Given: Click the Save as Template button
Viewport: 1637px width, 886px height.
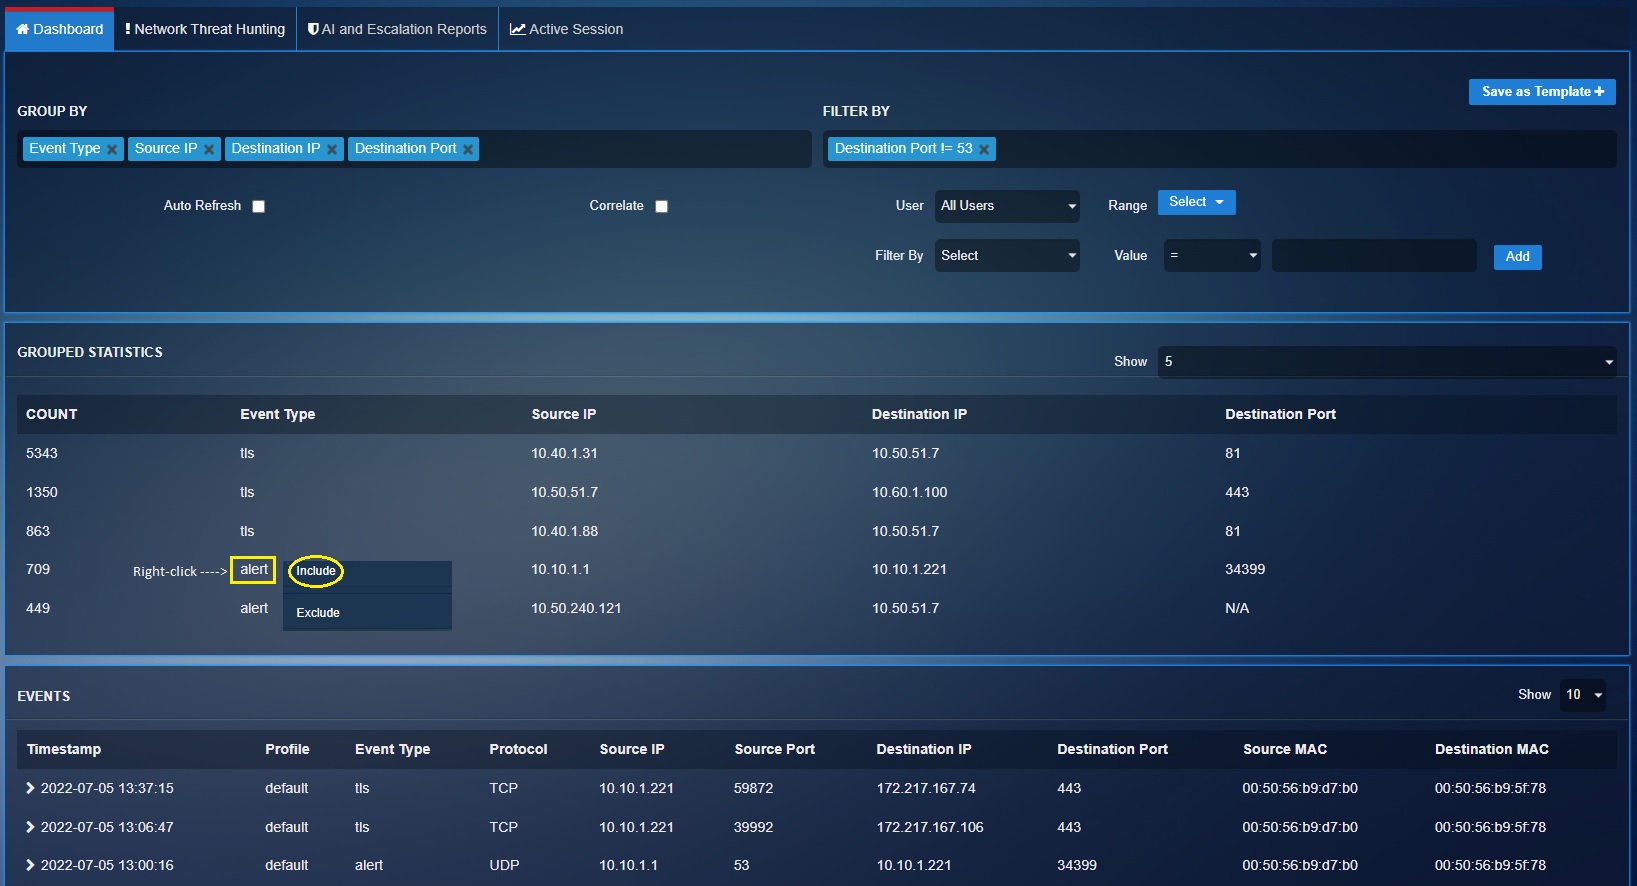Looking at the screenshot, I should point(1542,92).
